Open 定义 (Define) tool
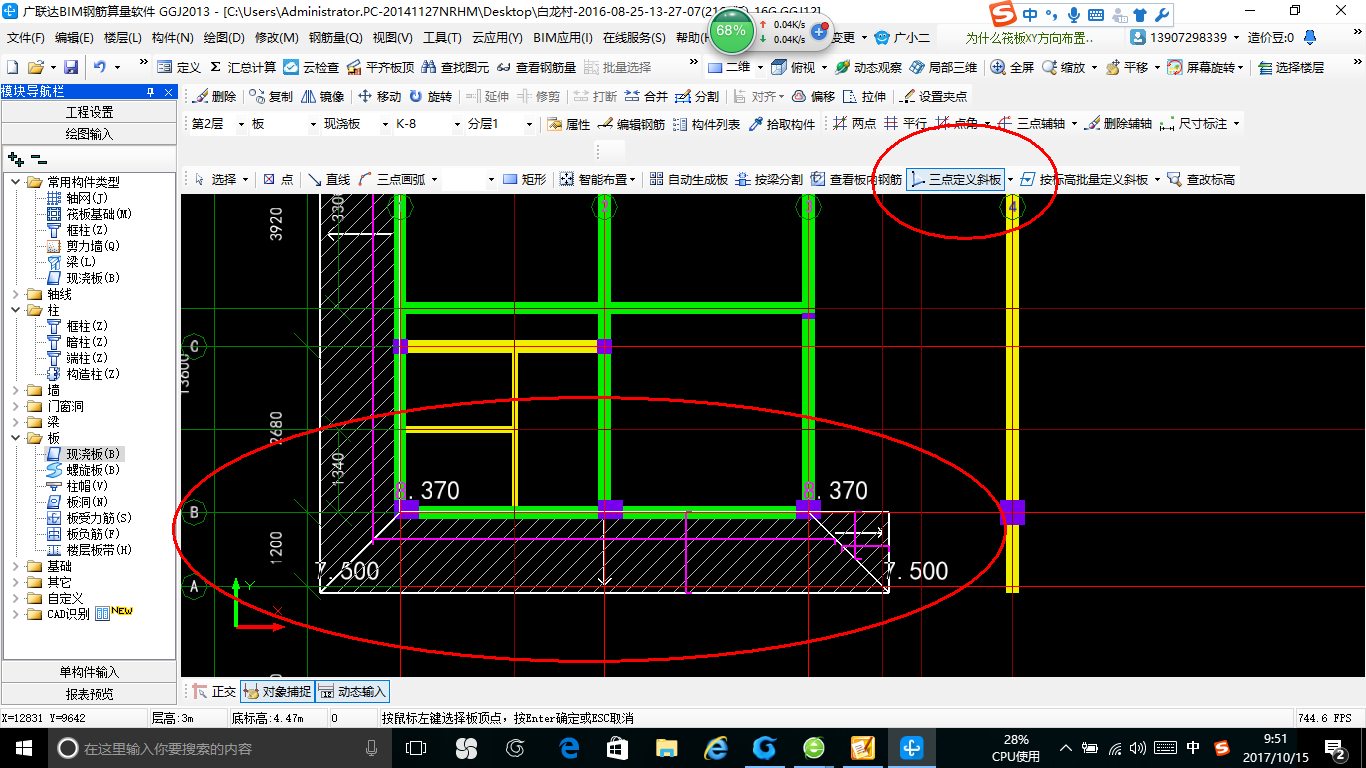 coord(179,67)
